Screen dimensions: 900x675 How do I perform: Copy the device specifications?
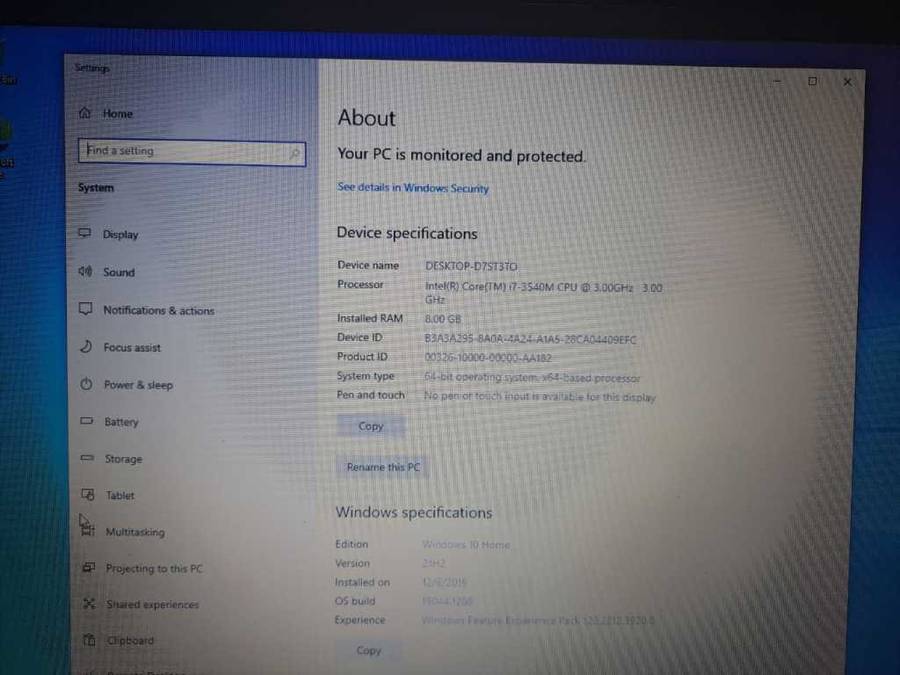coord(371,426)
